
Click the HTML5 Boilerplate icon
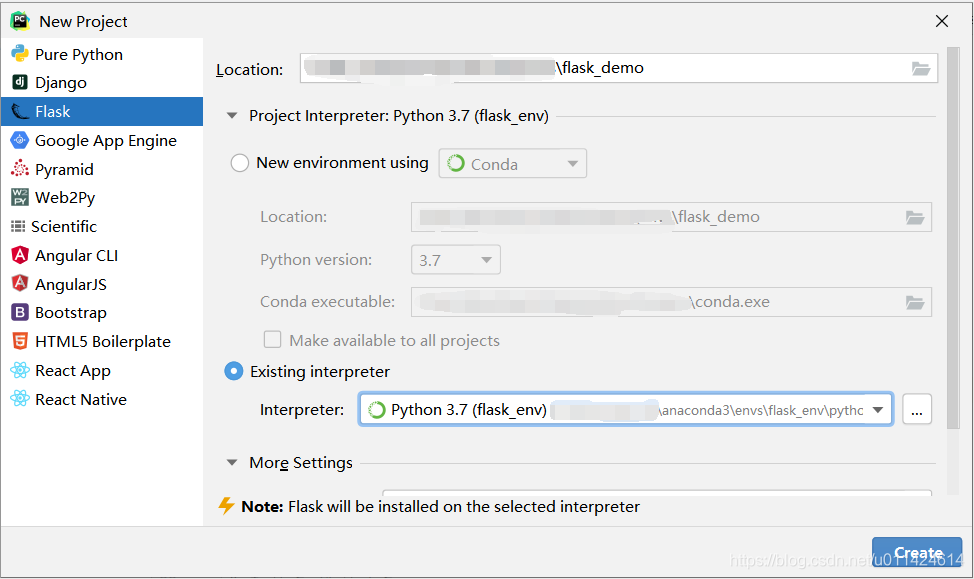pyautogui.click(x=20, y=340)
